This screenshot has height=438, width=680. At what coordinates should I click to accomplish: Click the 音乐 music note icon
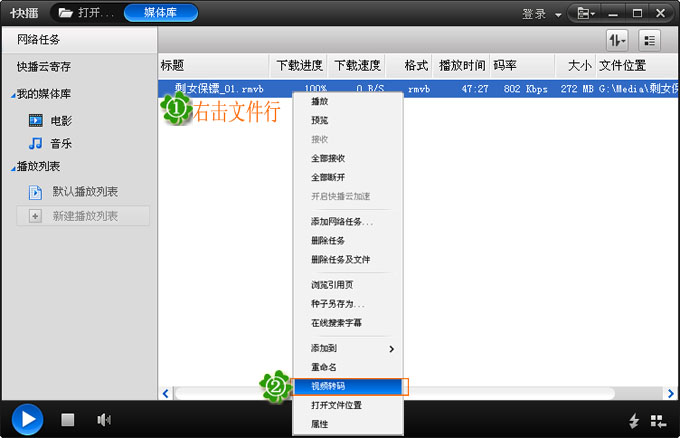pyautogui.click(x=36, y=143)
